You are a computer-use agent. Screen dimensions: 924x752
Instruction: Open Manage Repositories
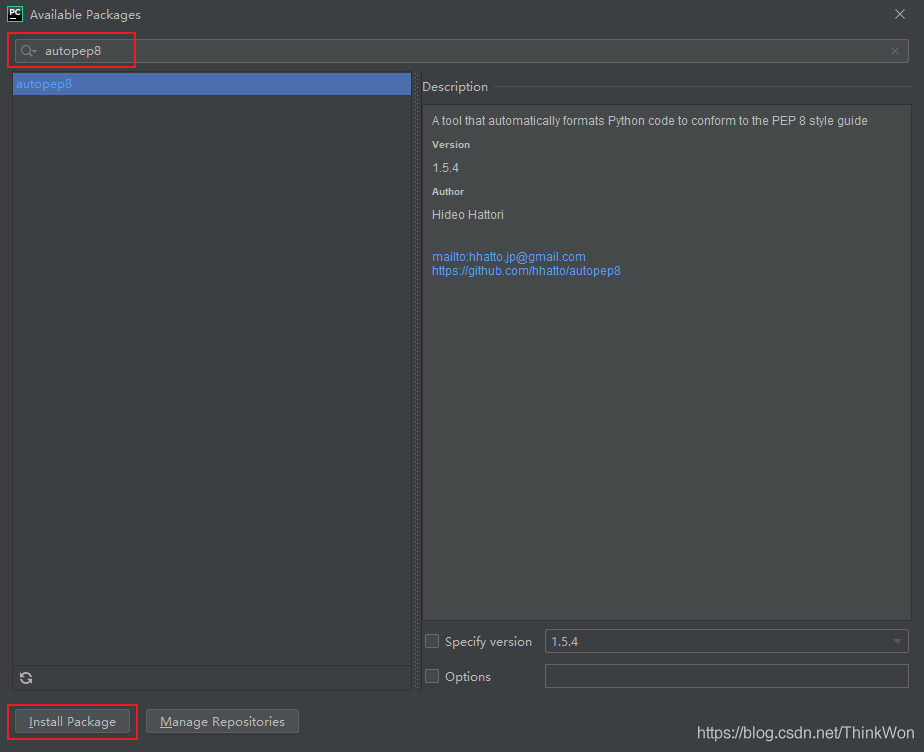[222, 721]
